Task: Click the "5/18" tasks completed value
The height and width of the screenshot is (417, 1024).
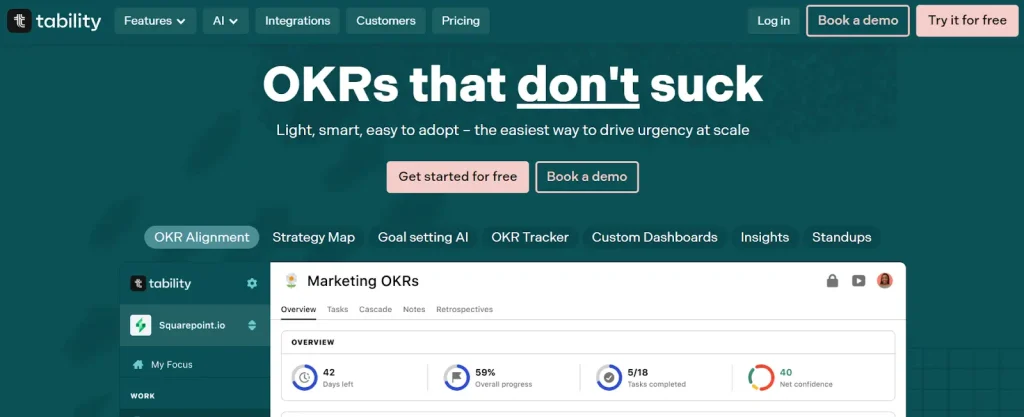Action: pos(637,373)
